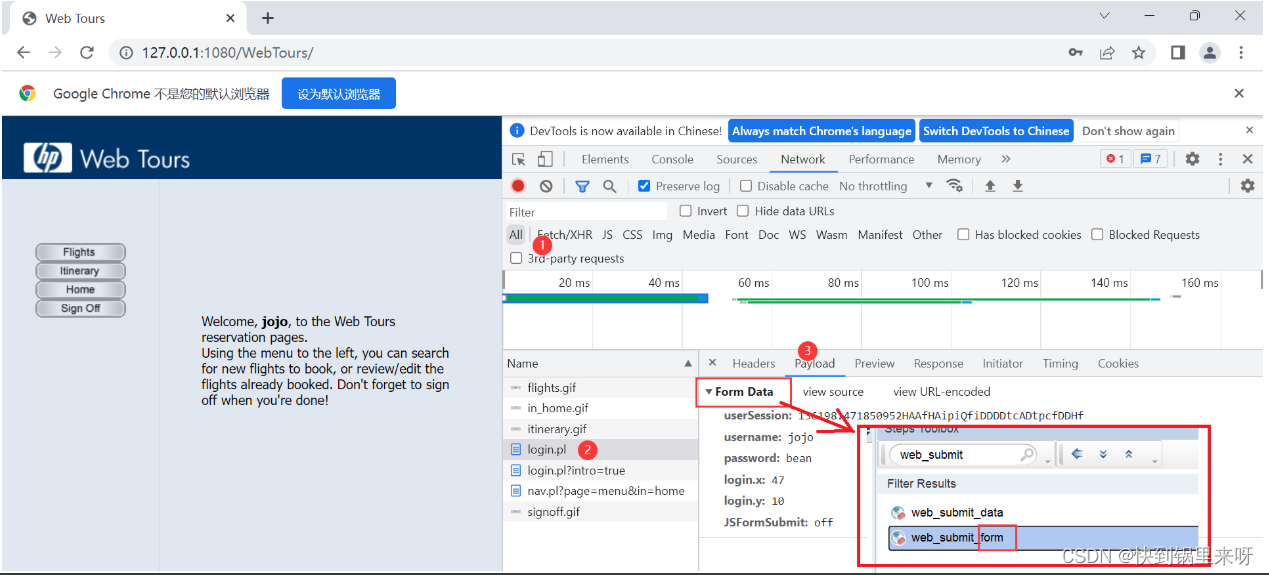Check Has blocked cookies checkbox
The width and height of the screenshot is (1269, 575).
tap(963, 235)
